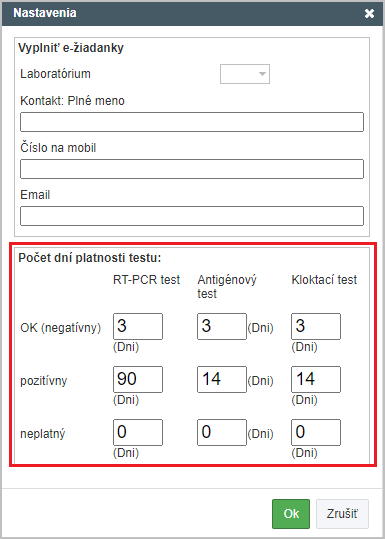
Task: Confirm settings with the green Ok button
Action: 291,514
